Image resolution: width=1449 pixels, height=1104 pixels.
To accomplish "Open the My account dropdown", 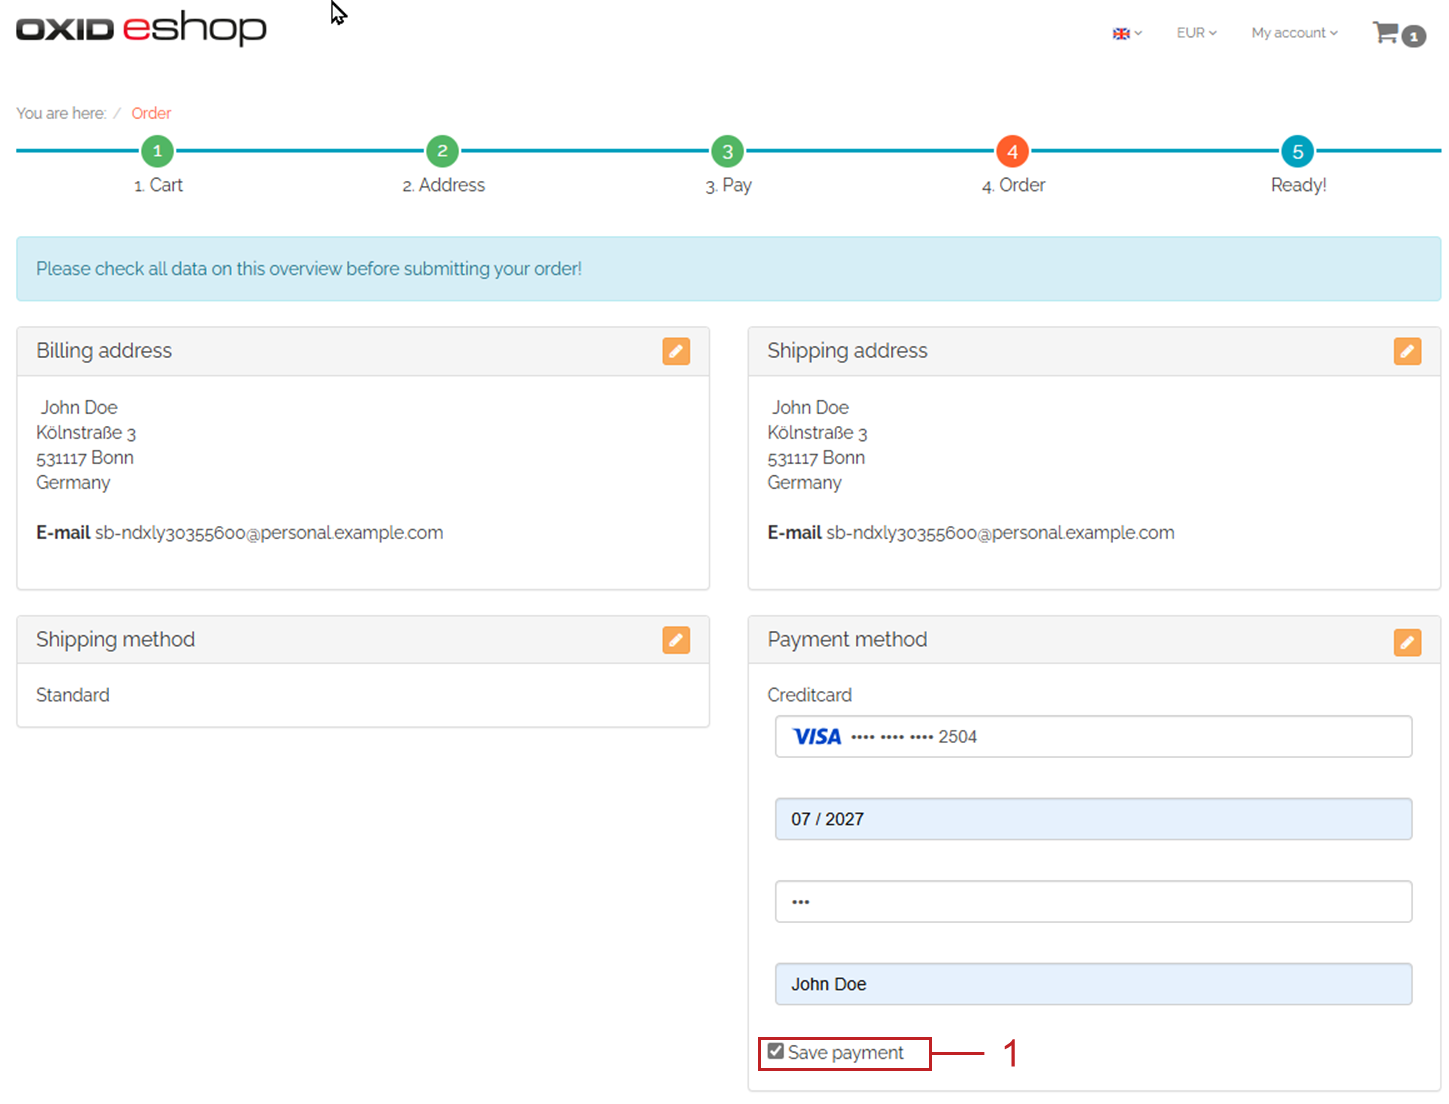I will (x=1294, y=33).
